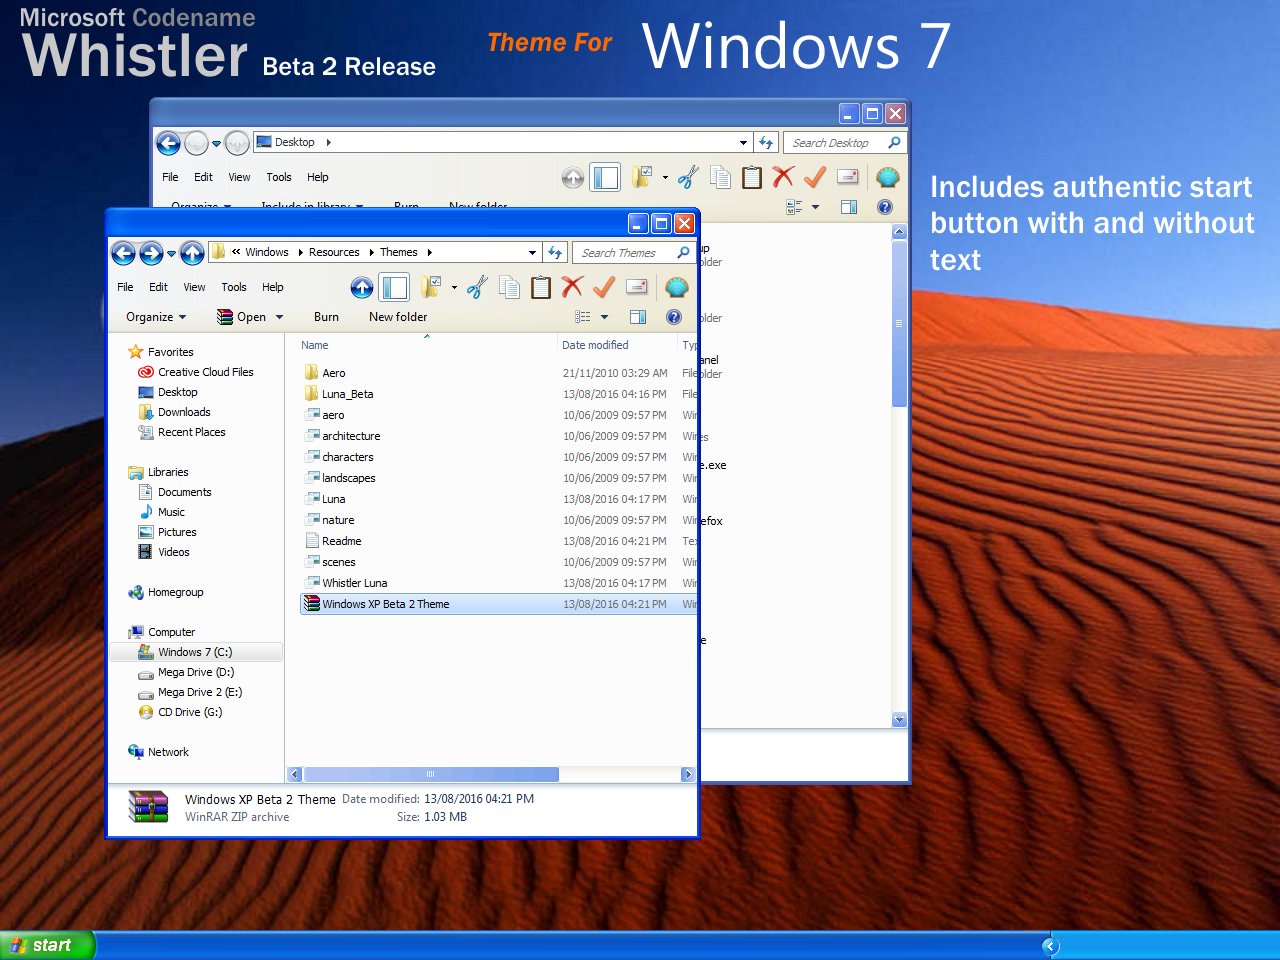Click red X Delete icon in Desktop window
Image resolution: width=1280 pixels, height=960 pixels.
pos(783,177)
